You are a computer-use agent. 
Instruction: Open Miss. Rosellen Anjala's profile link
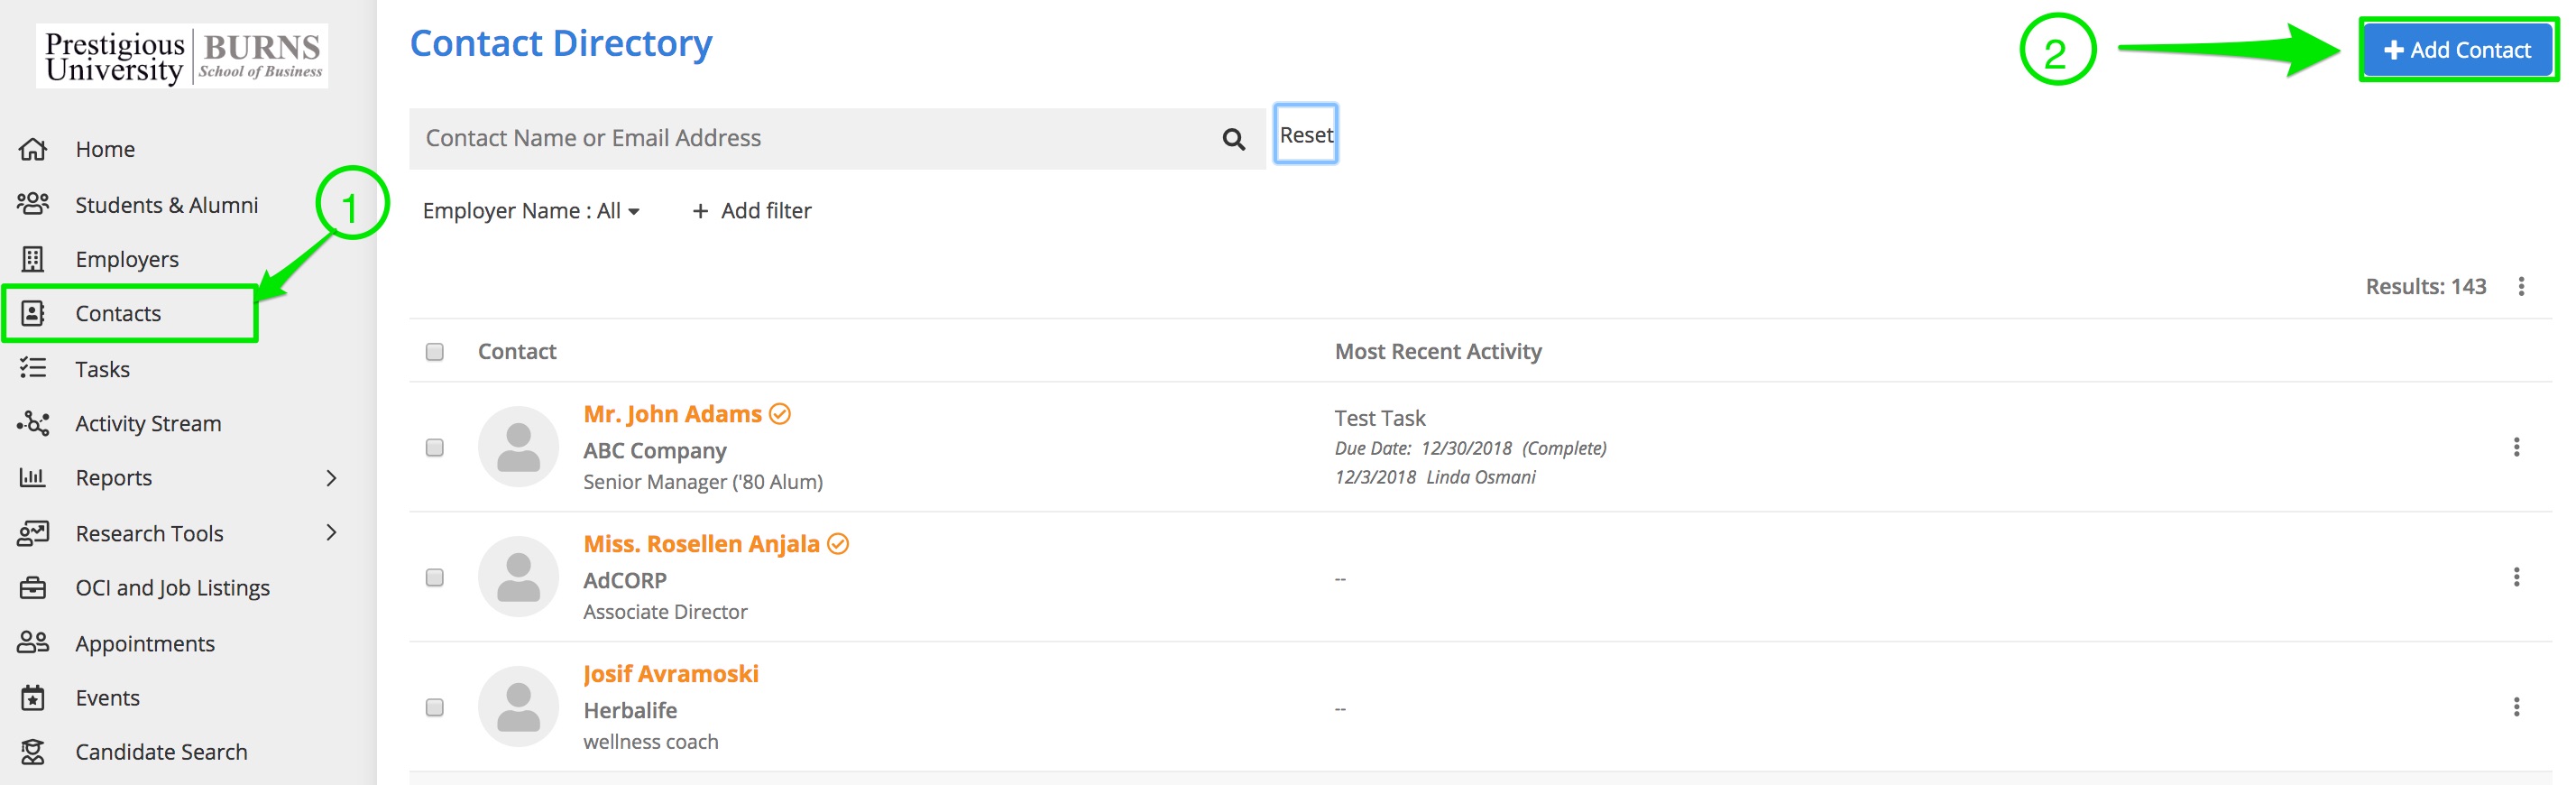[700, 544]
